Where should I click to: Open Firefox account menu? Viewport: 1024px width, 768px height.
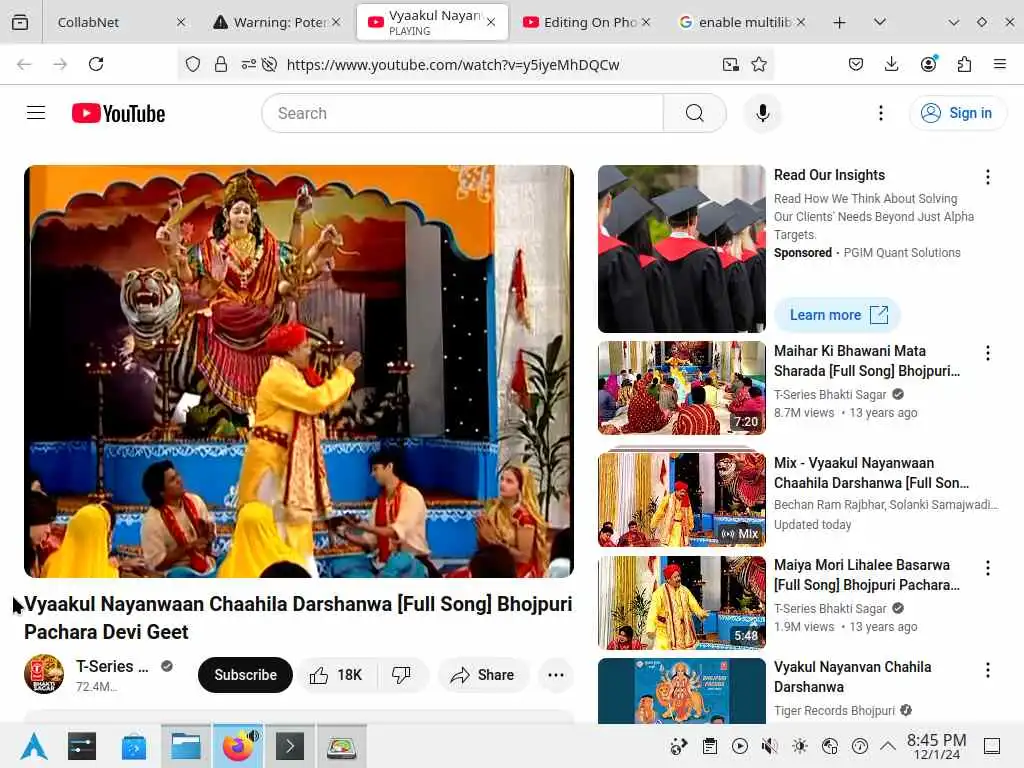click(929, 64)
